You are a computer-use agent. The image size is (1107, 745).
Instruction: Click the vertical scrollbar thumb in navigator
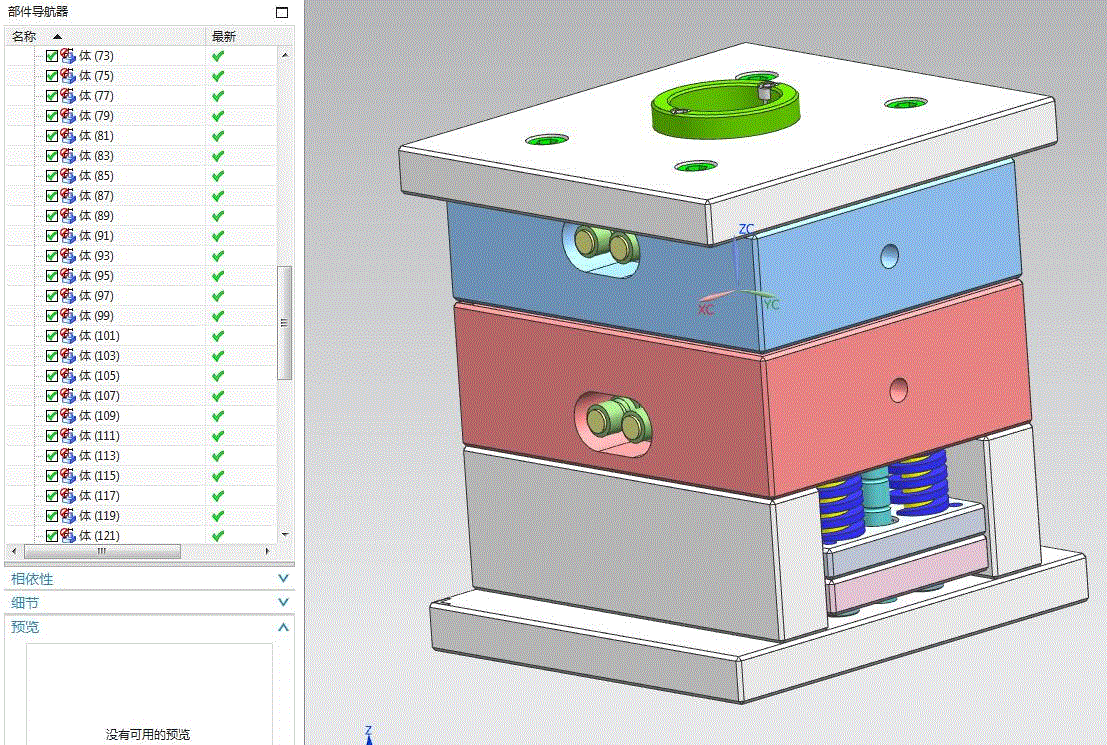pyautogui.click(x=285, y=323)
